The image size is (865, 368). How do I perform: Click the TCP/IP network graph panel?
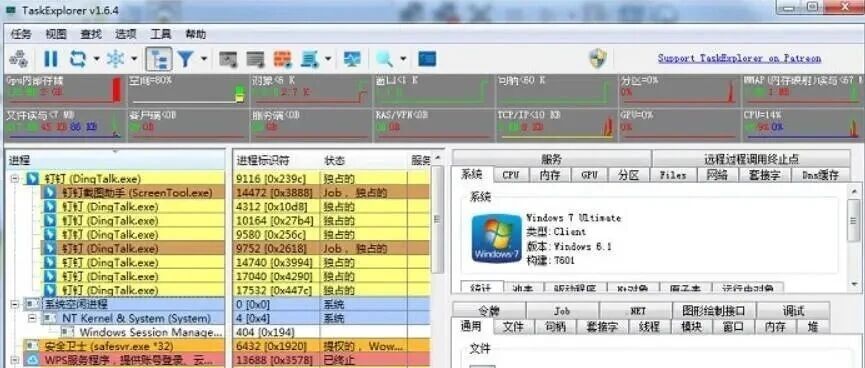pyautogui.click(x=557, y=125)
